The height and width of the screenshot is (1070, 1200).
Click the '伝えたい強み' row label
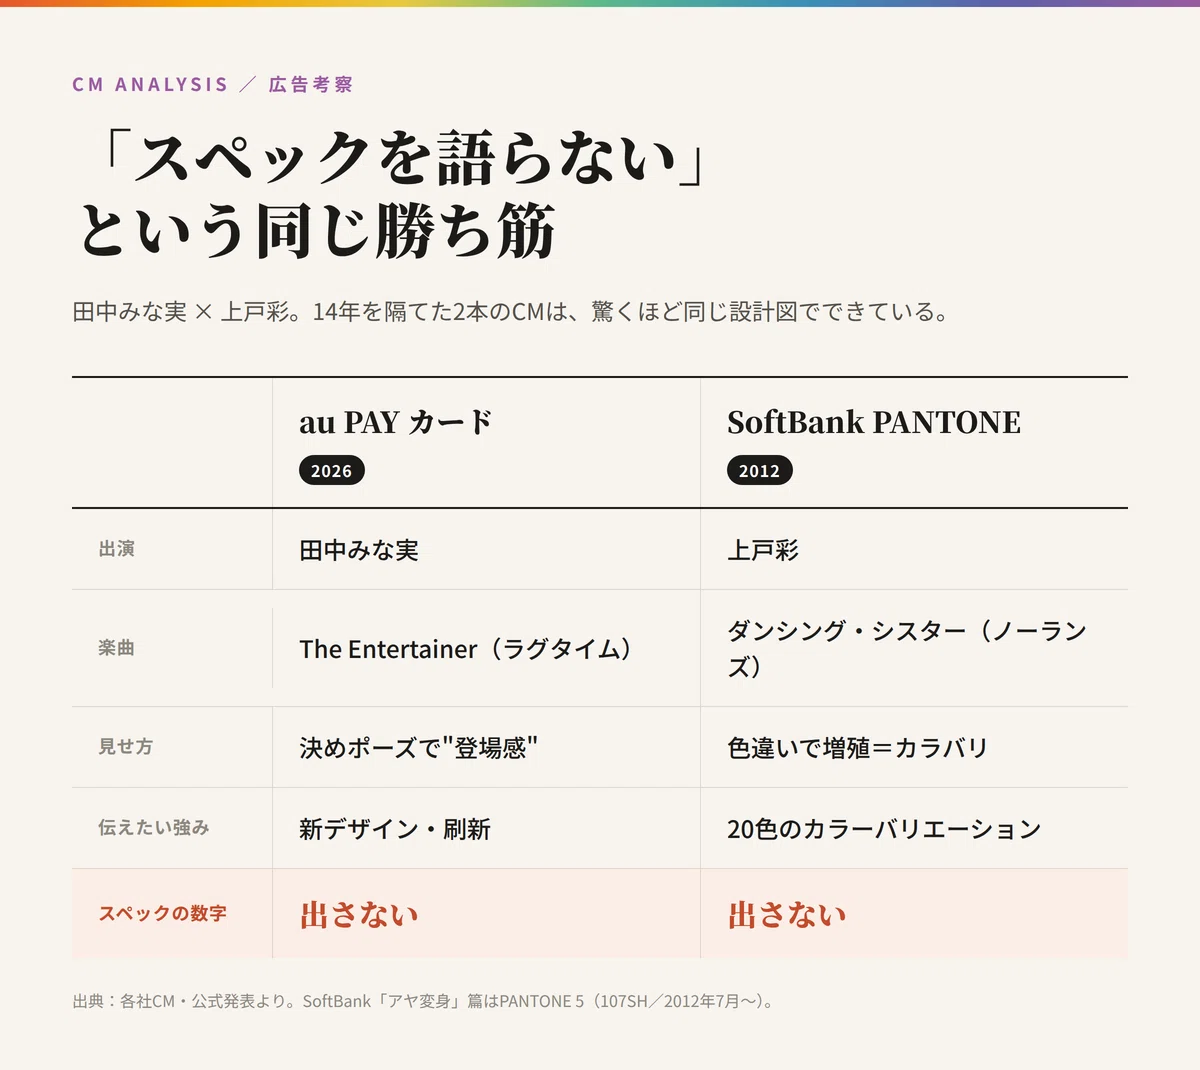click(154, 828)
